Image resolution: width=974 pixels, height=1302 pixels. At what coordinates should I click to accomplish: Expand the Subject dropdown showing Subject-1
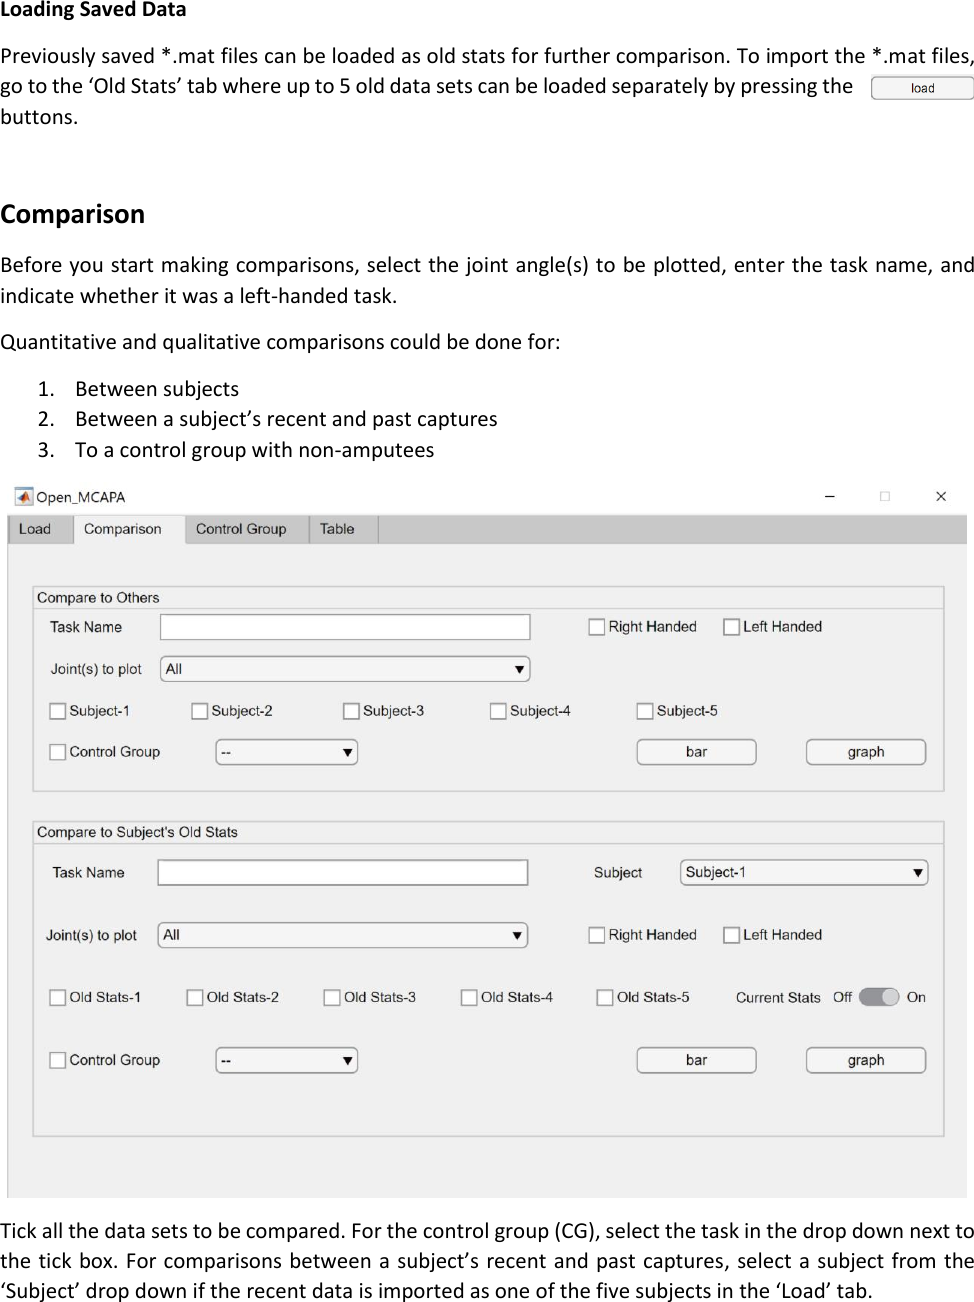pyautogui.click(x=803, y=871)
